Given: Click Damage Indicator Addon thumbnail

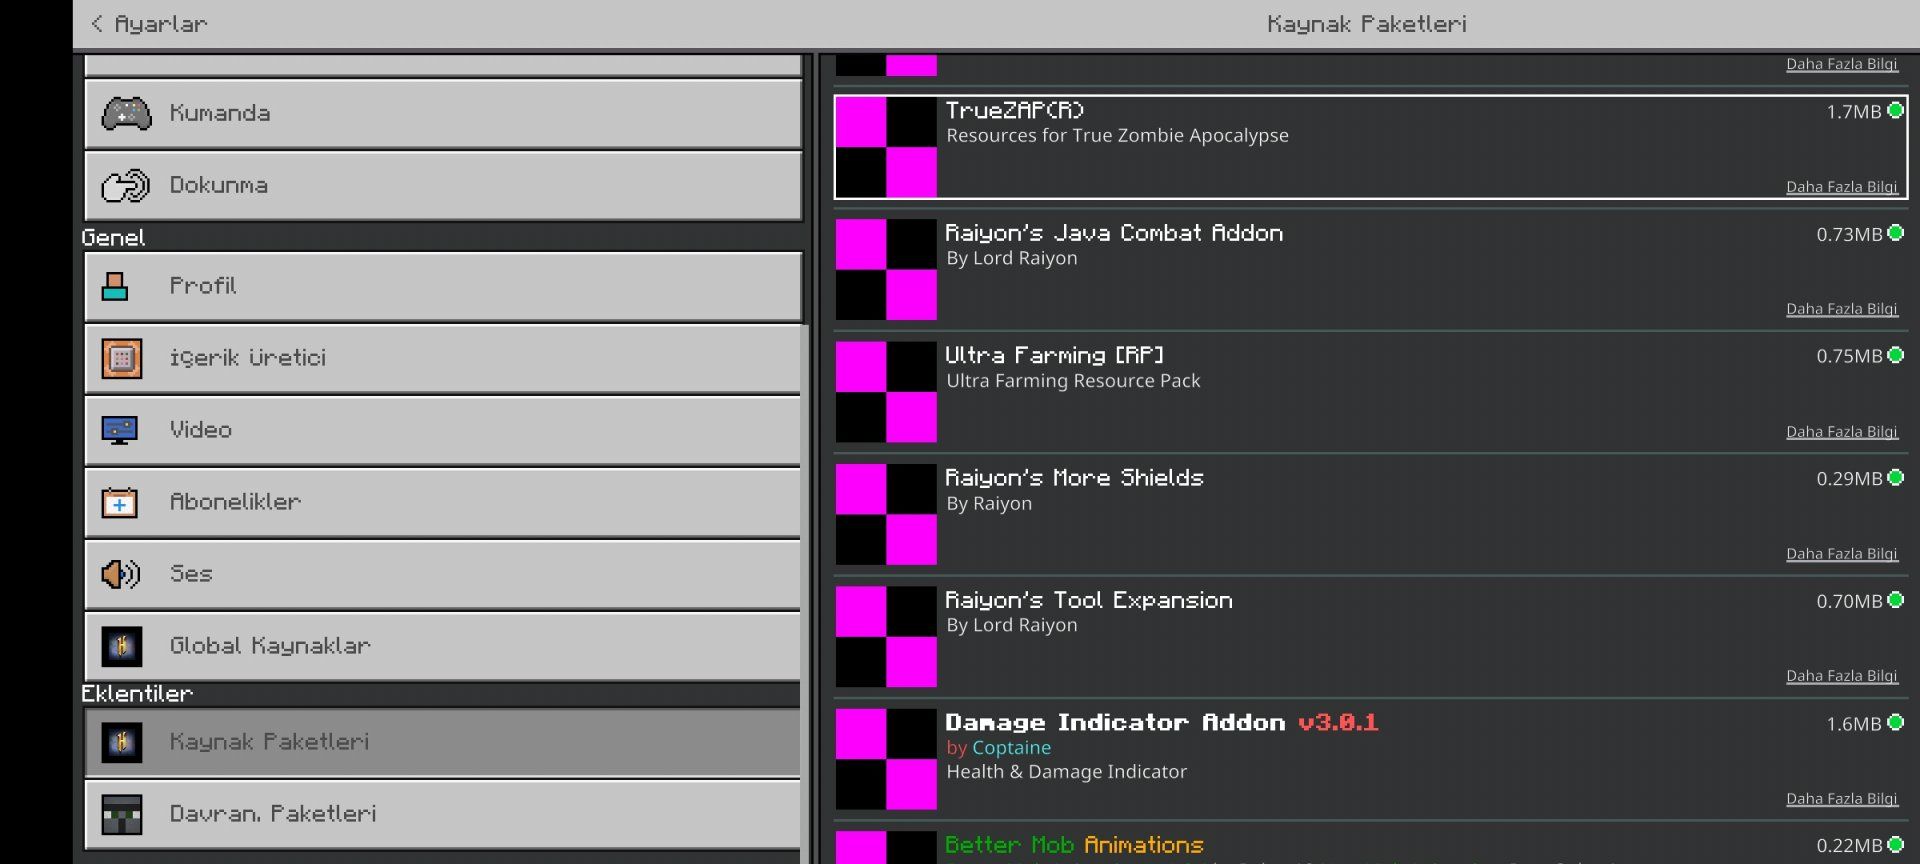Looking at the screenshot, I should (886, 759).
